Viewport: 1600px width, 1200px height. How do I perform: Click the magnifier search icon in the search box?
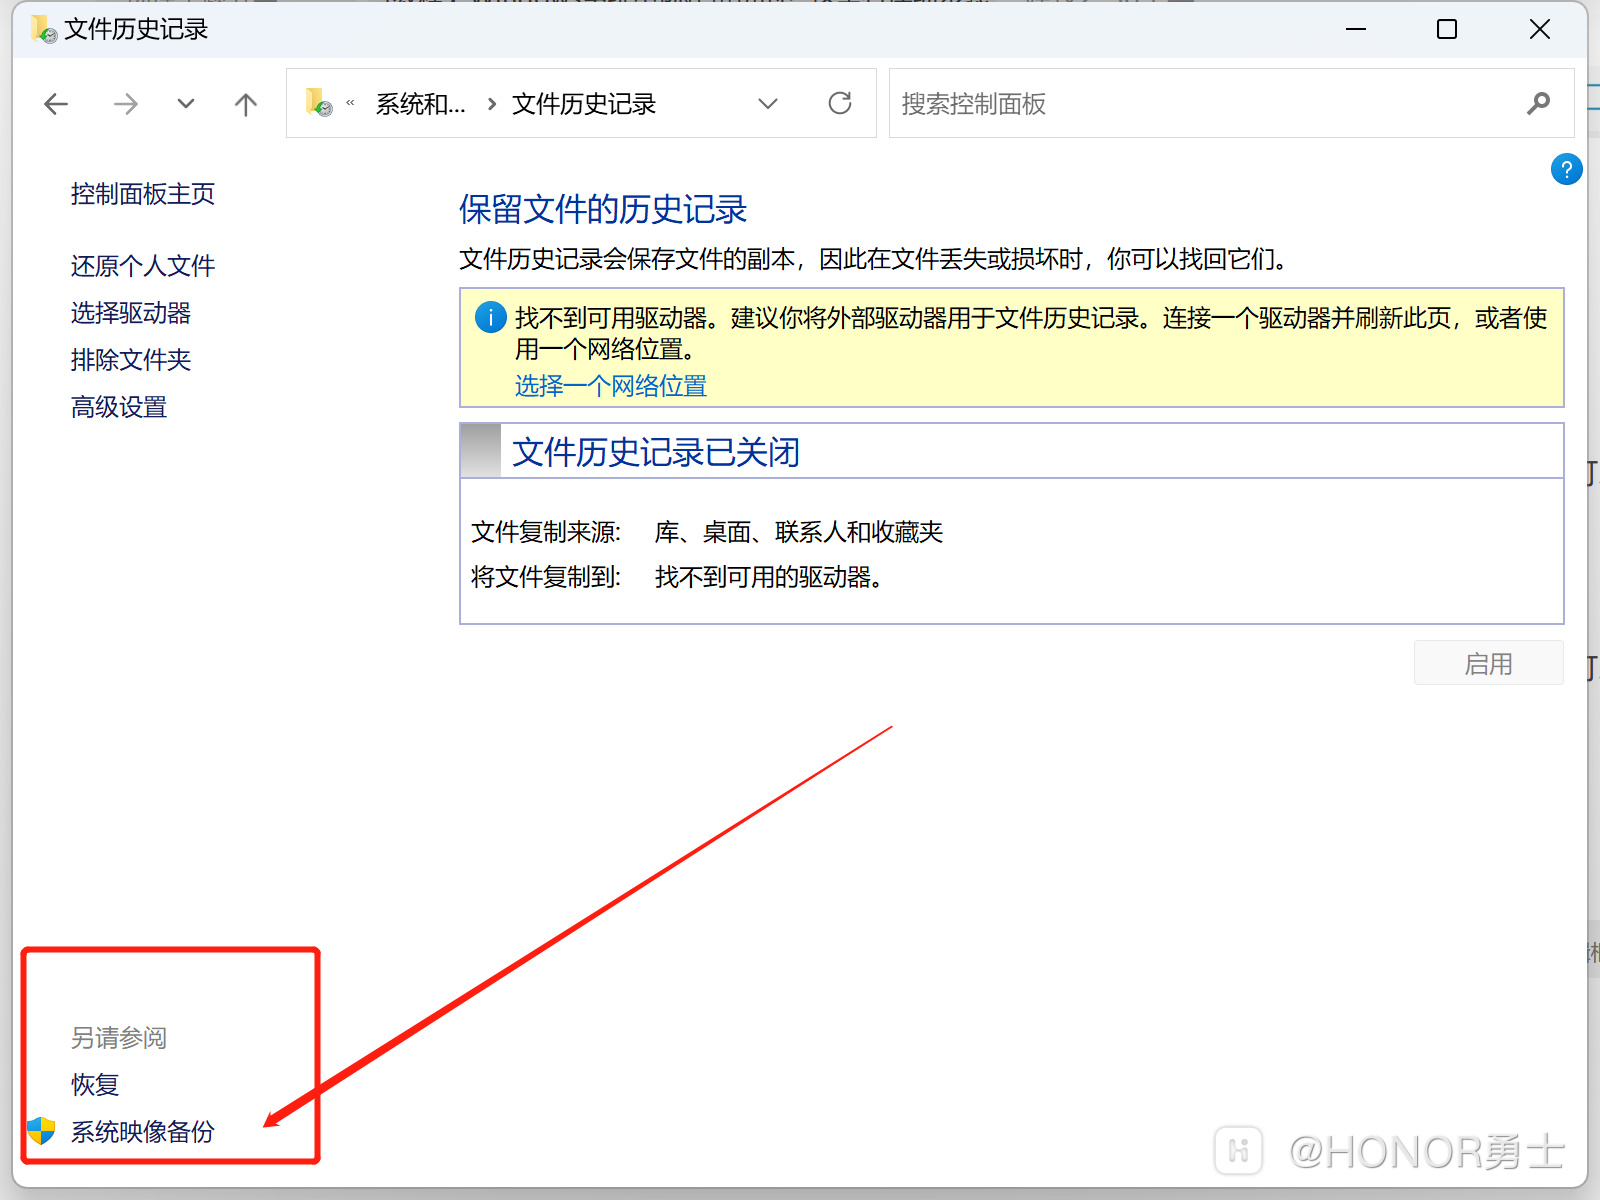(1538, 103)
